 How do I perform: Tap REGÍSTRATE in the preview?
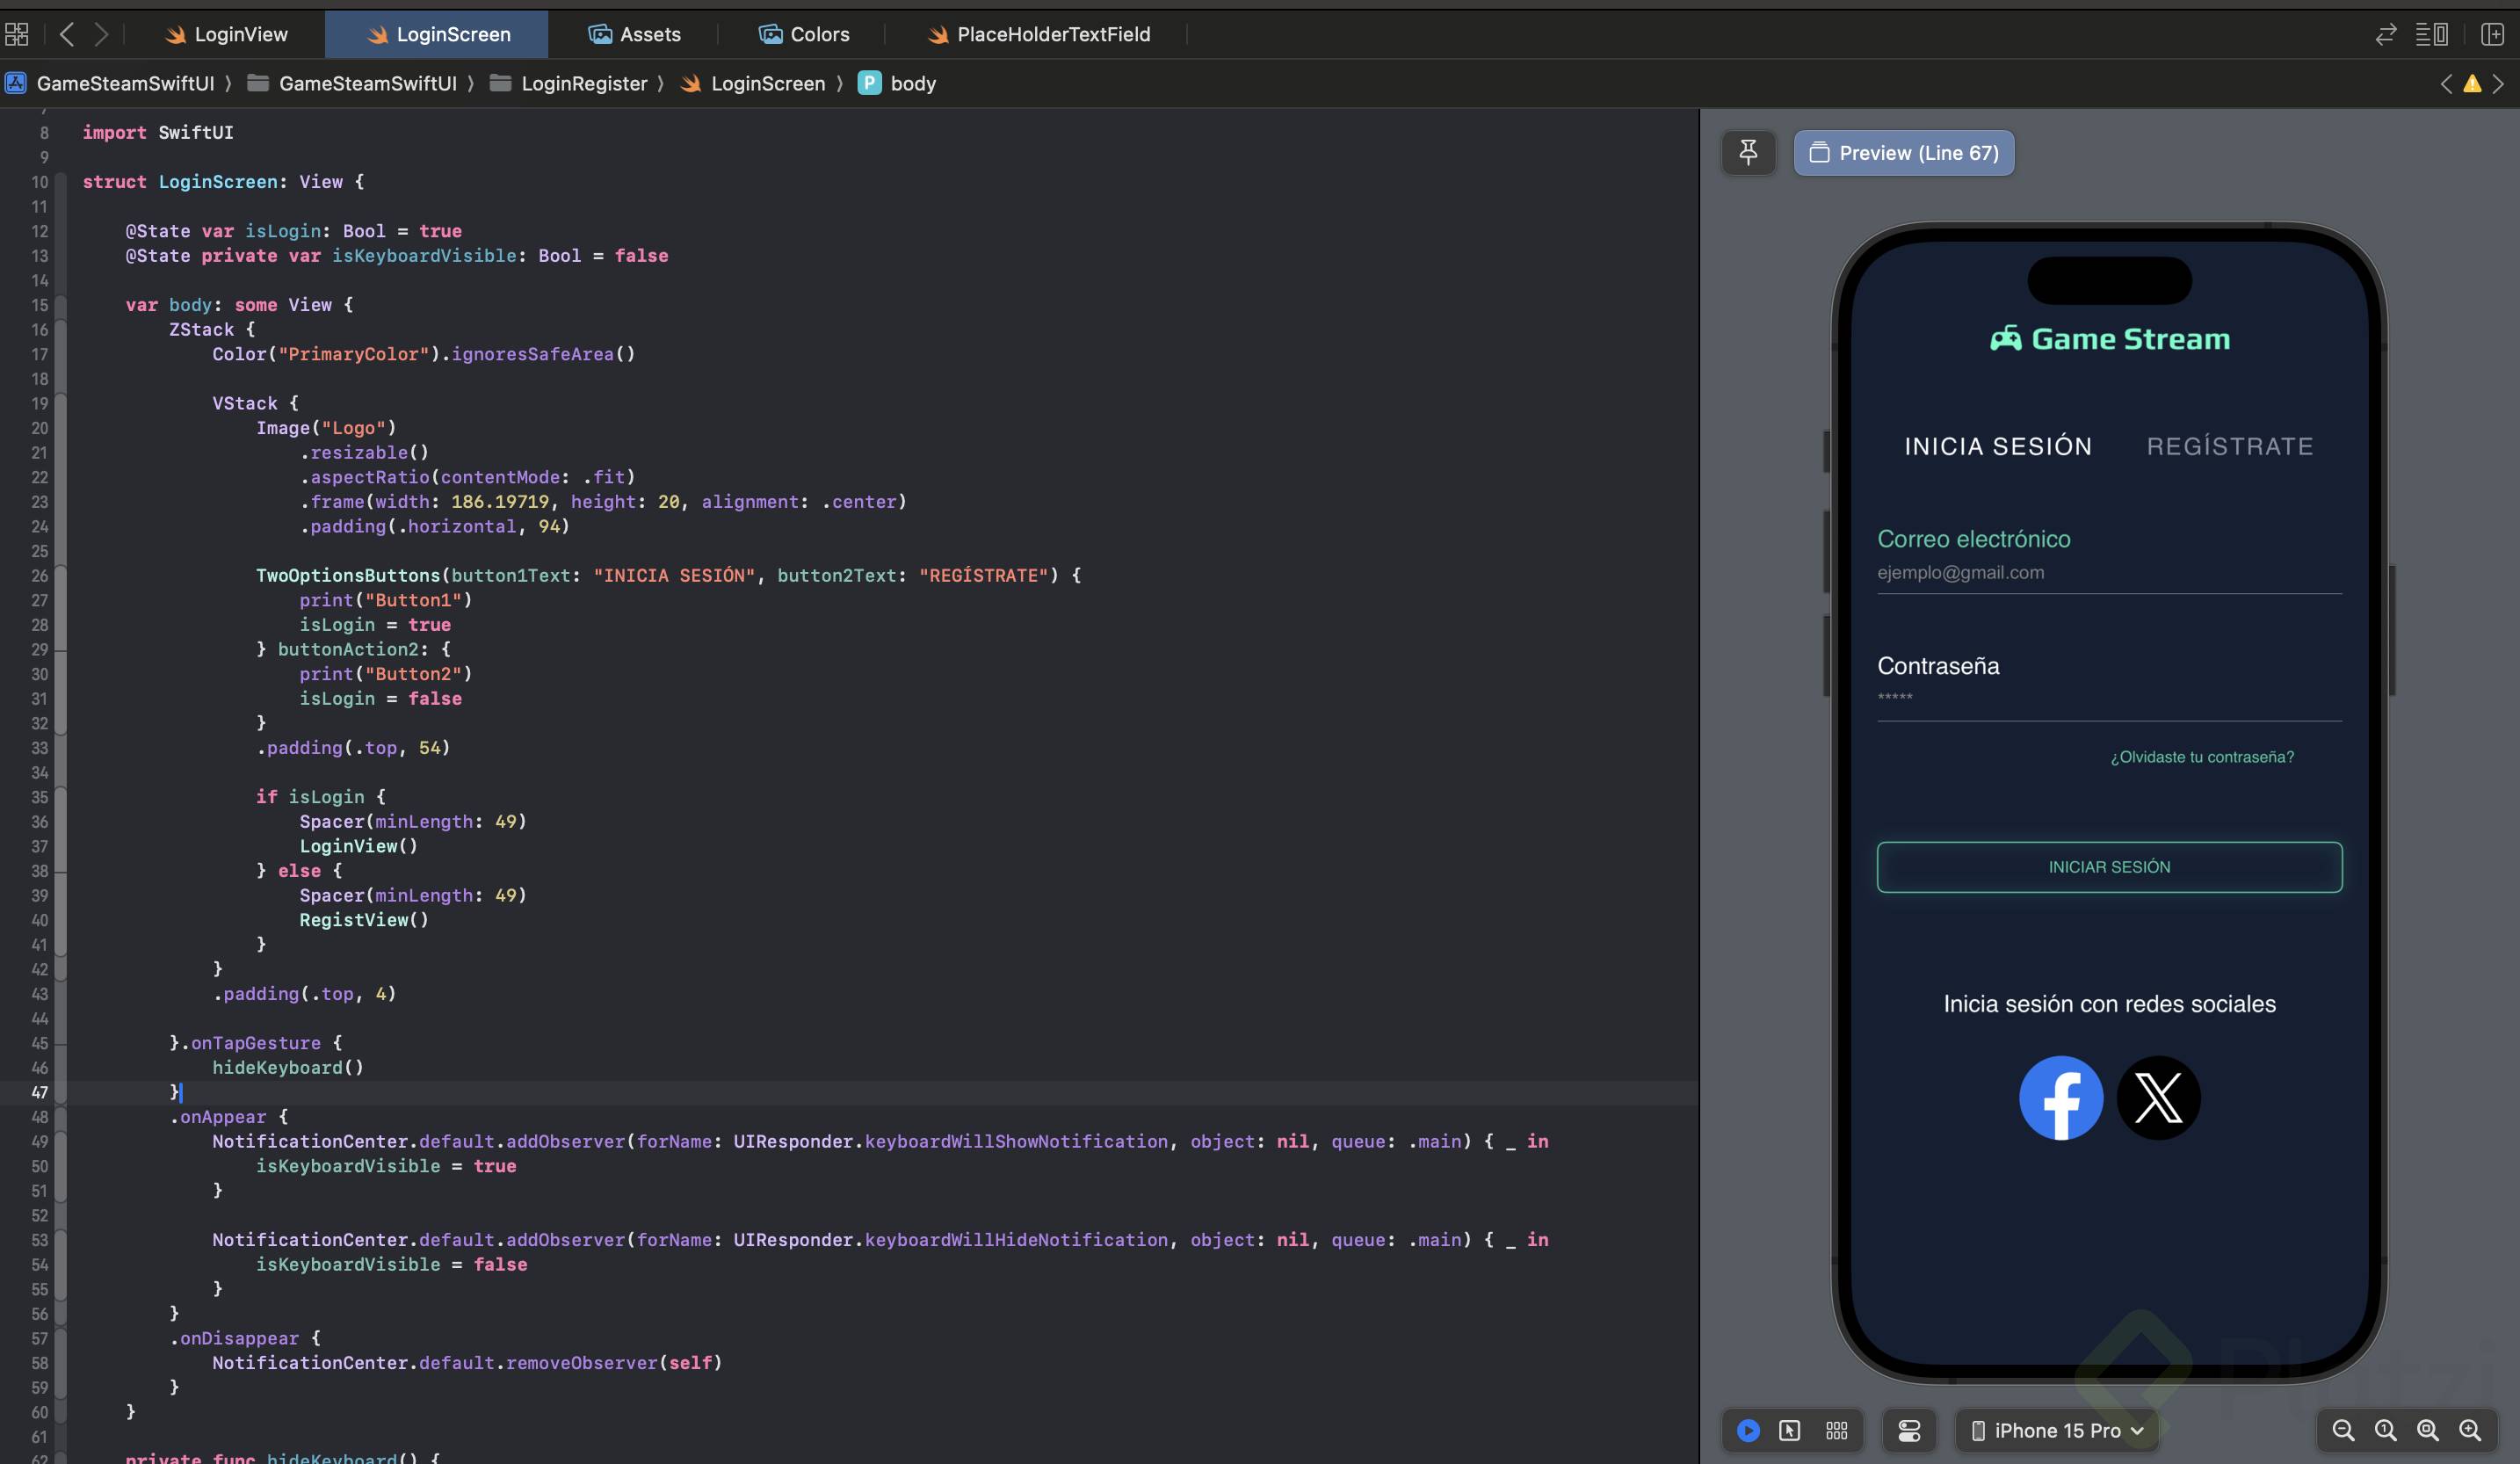pyautogui.click(x=2230, y=446)
